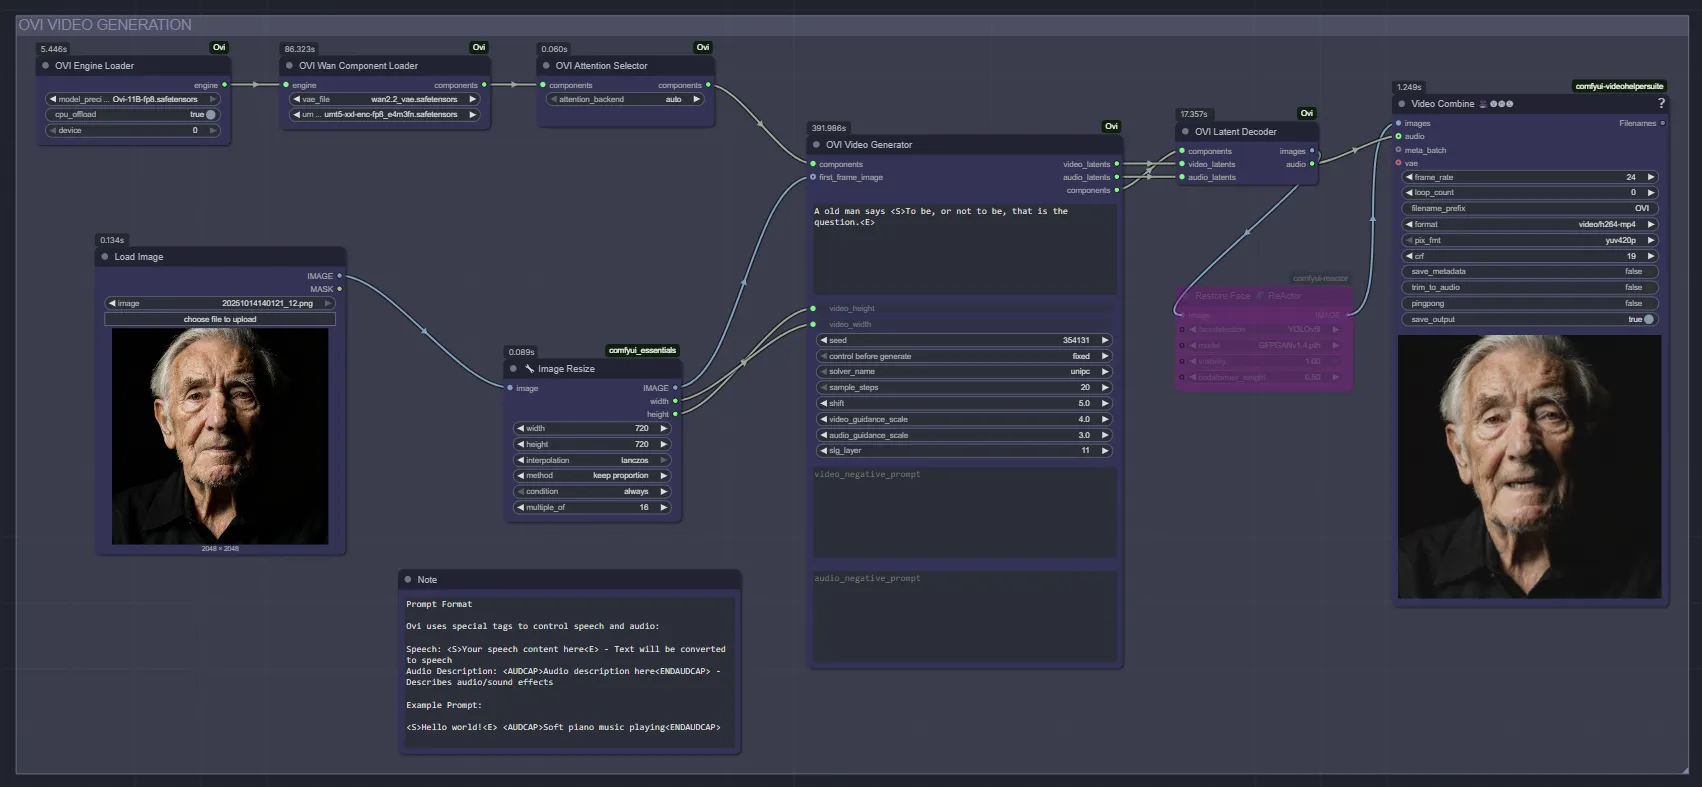This screenshot has height=787, width=1702.
Task: Click the comfyui-videohelpersuite badge
Action: (1619, 86)
